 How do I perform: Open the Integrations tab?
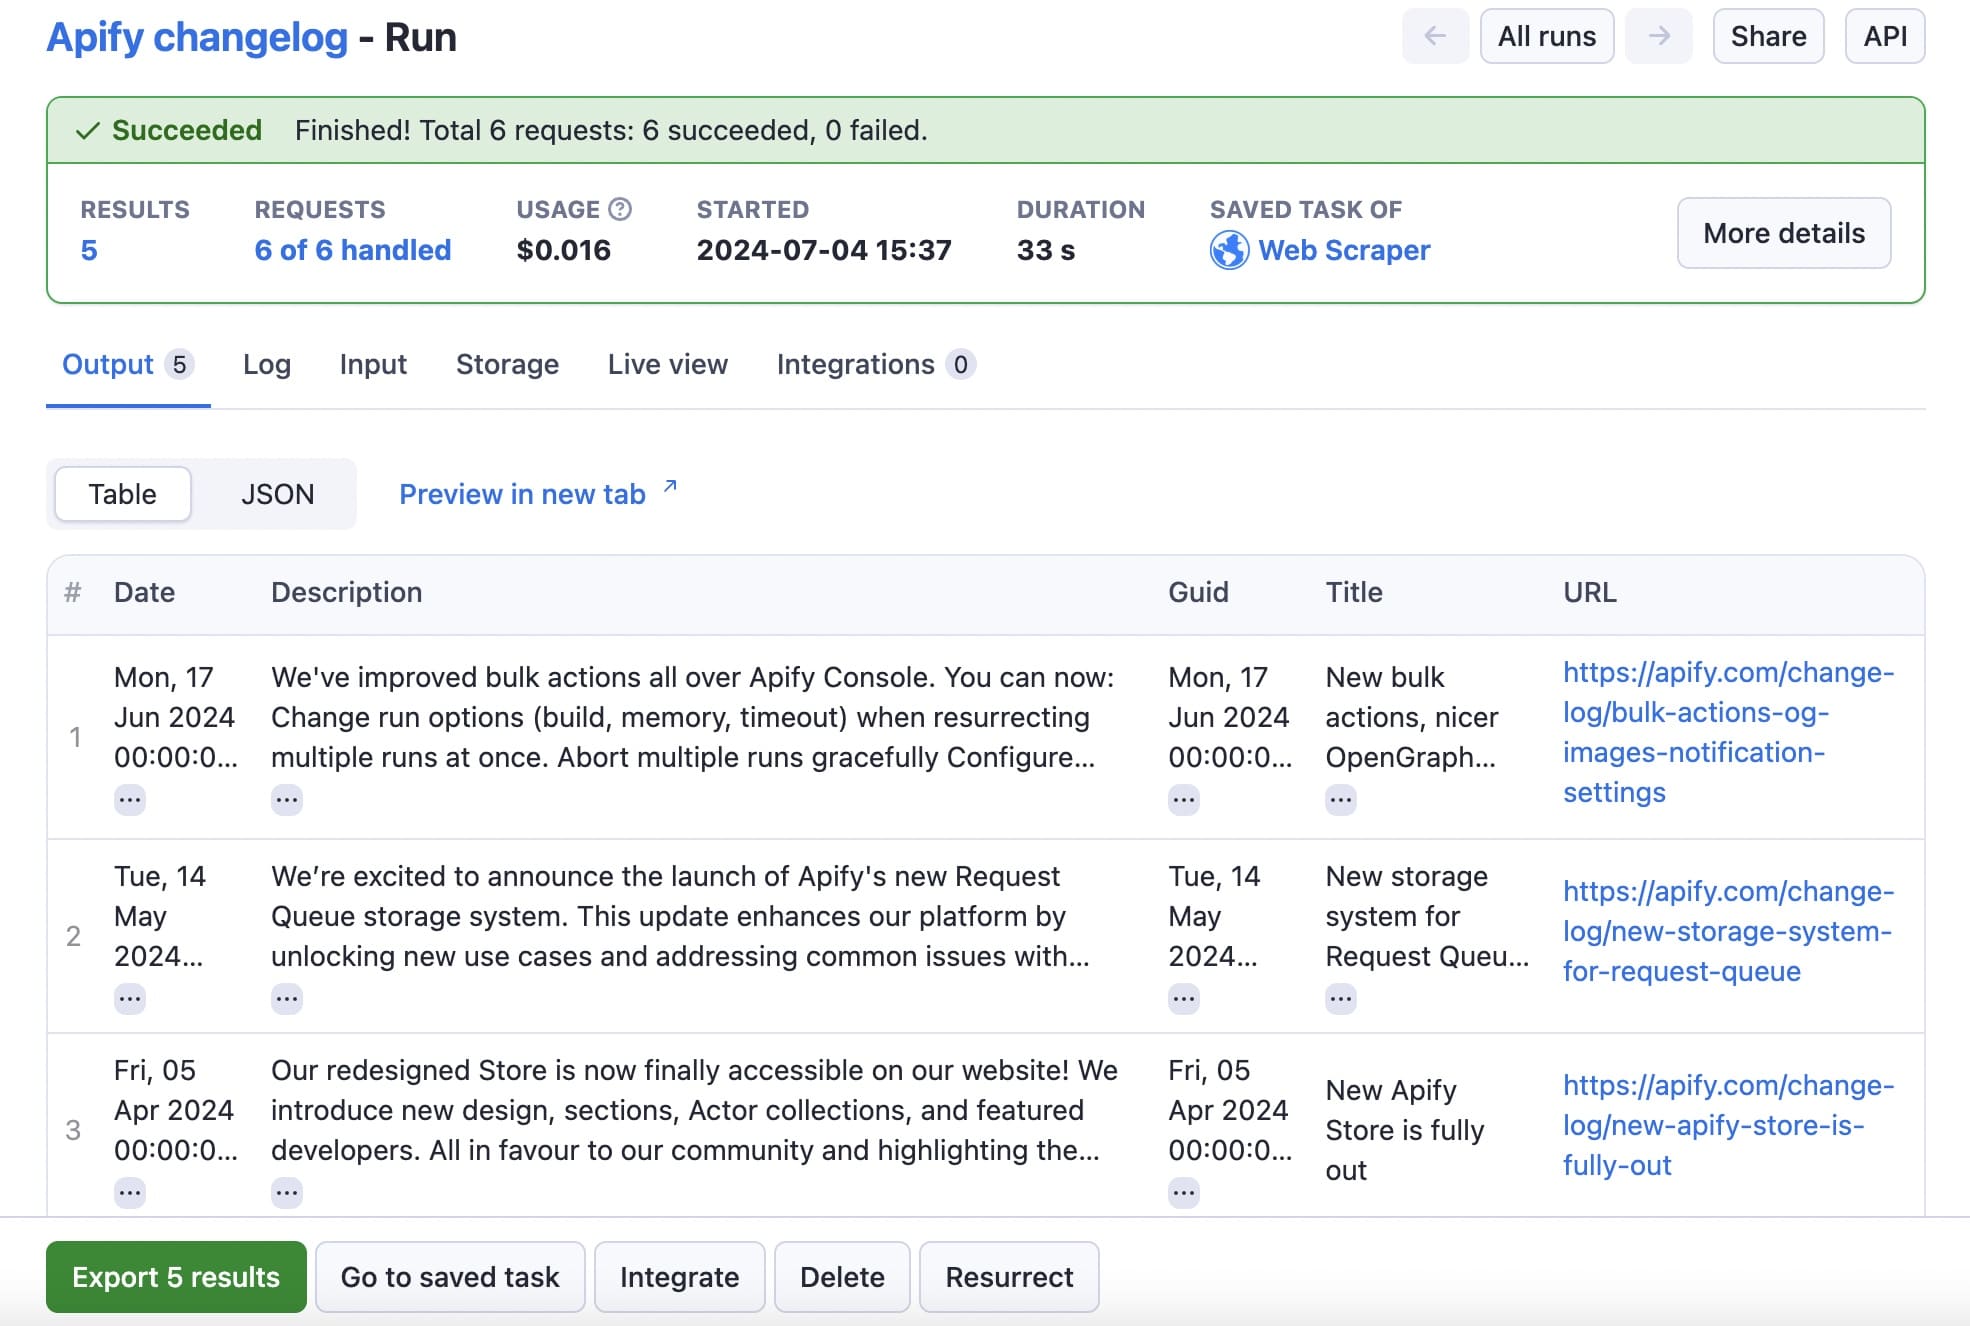pyautogui.click(x=858, y=364)
